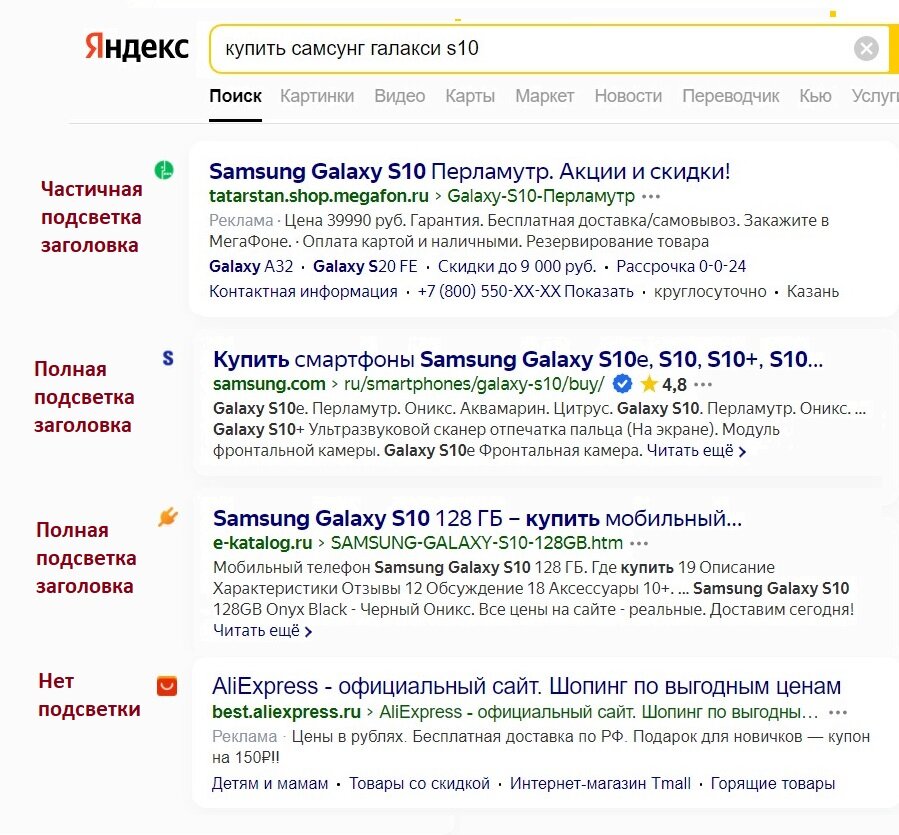899x835 pixels.
Task: Show the phone number via Показать
Action: 599,291
